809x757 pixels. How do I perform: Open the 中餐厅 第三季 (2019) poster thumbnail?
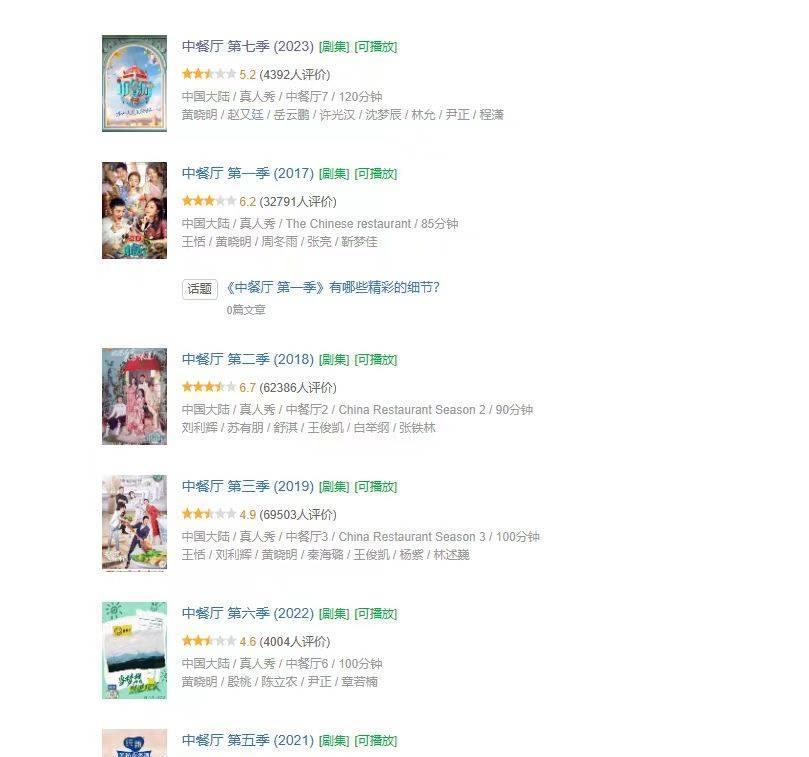pyautogui.click(x=134, y=523)
